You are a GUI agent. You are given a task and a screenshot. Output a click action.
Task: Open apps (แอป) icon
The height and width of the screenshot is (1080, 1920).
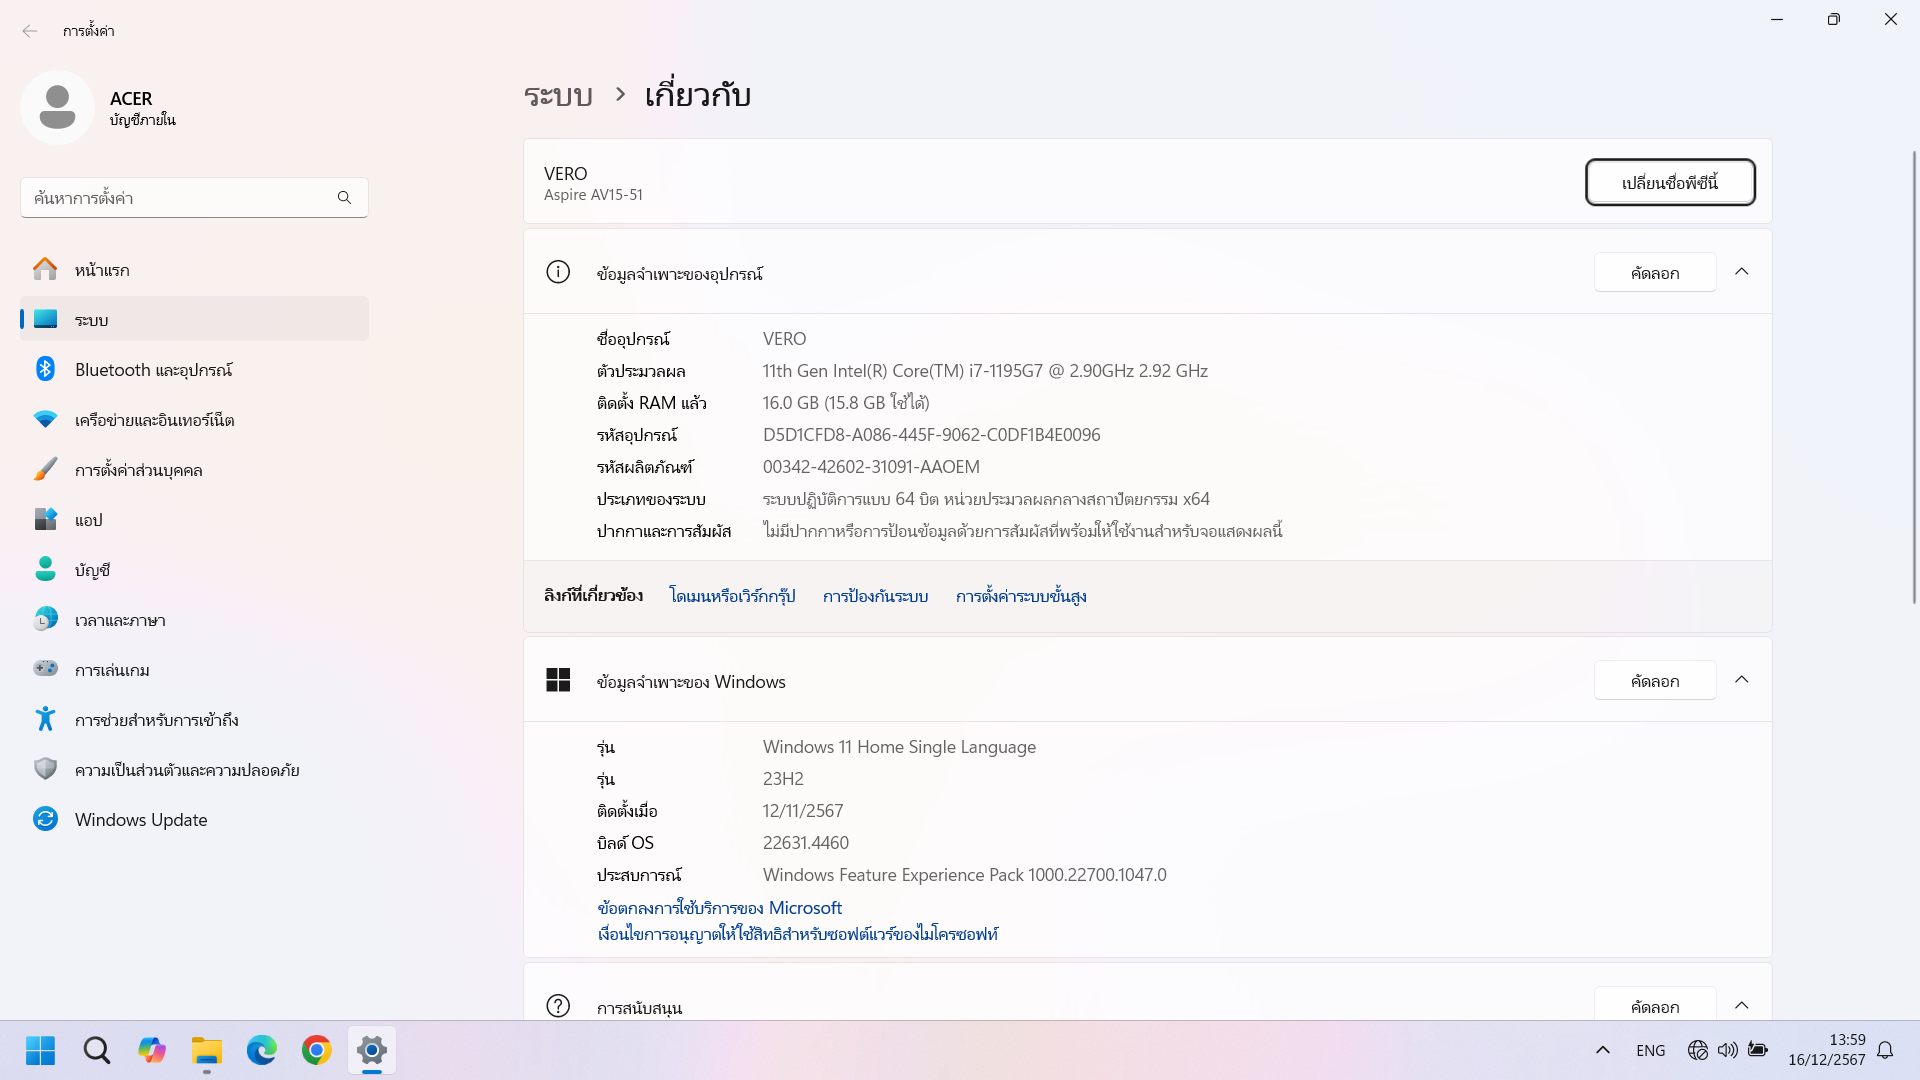click(x=45, y=519)
